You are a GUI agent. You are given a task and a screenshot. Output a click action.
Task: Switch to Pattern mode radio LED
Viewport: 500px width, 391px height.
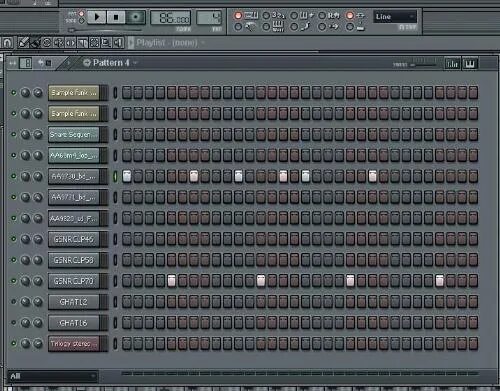tap(81, 14)
